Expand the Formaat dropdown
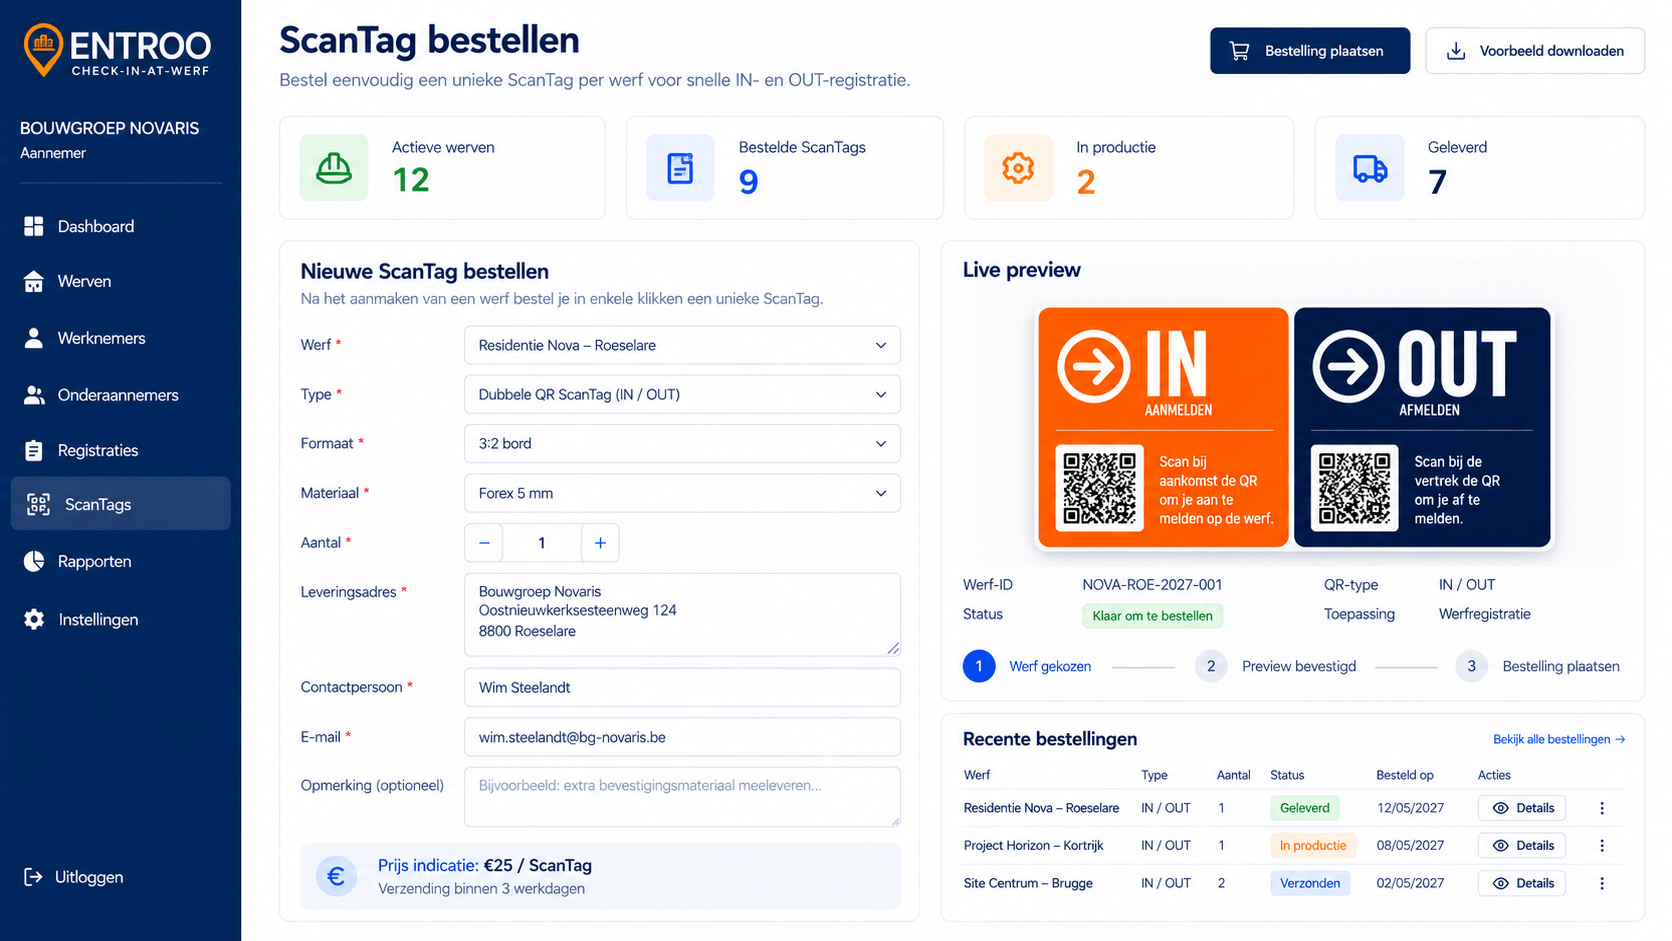 (682, 443)
